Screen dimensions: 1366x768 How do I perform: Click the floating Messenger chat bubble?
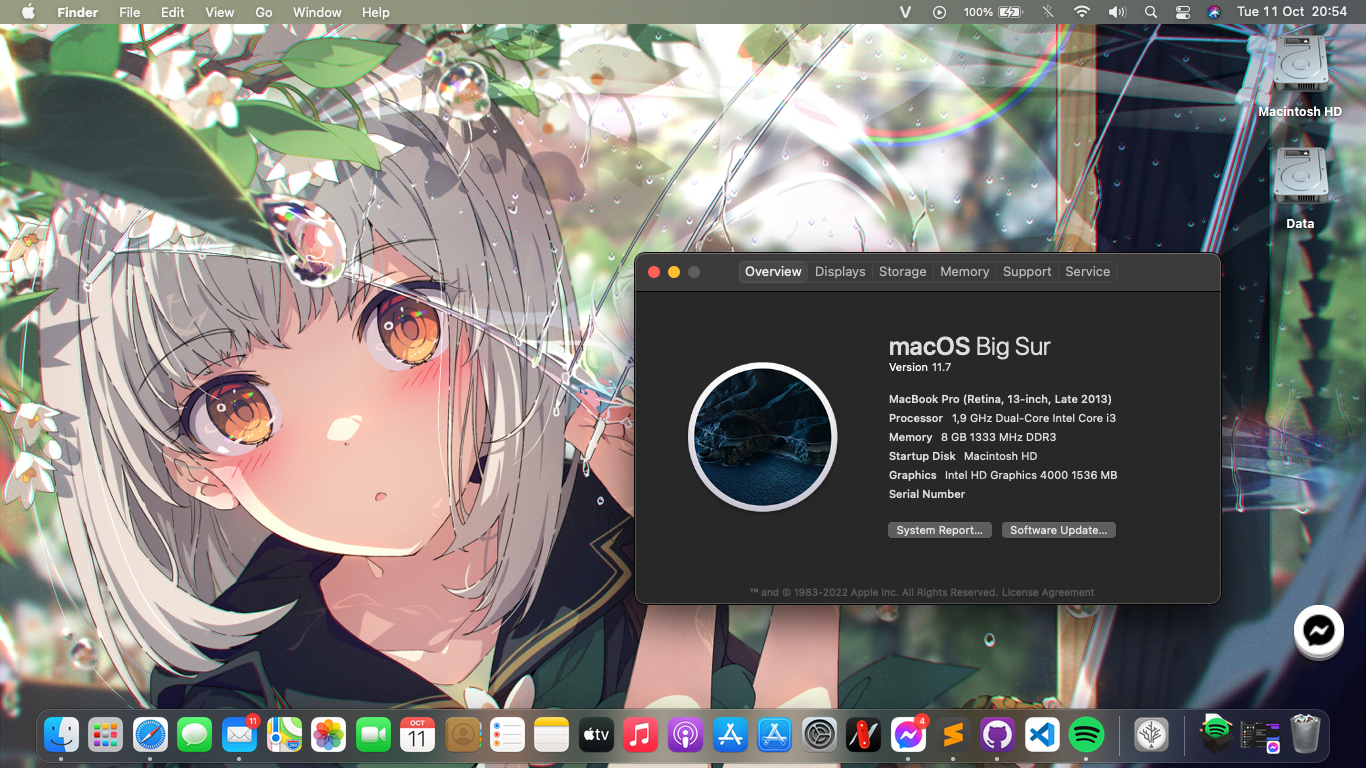1318,631
